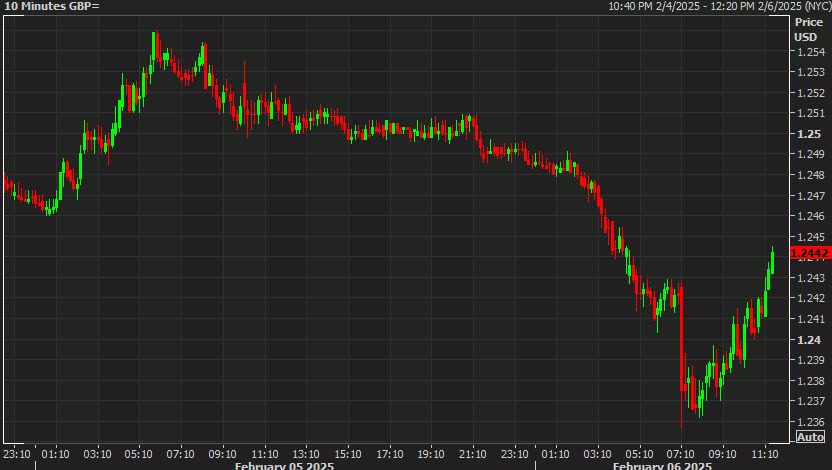Click the tall green candle at the chart's highest peak

pyautogui.click(x=154, y=50)
